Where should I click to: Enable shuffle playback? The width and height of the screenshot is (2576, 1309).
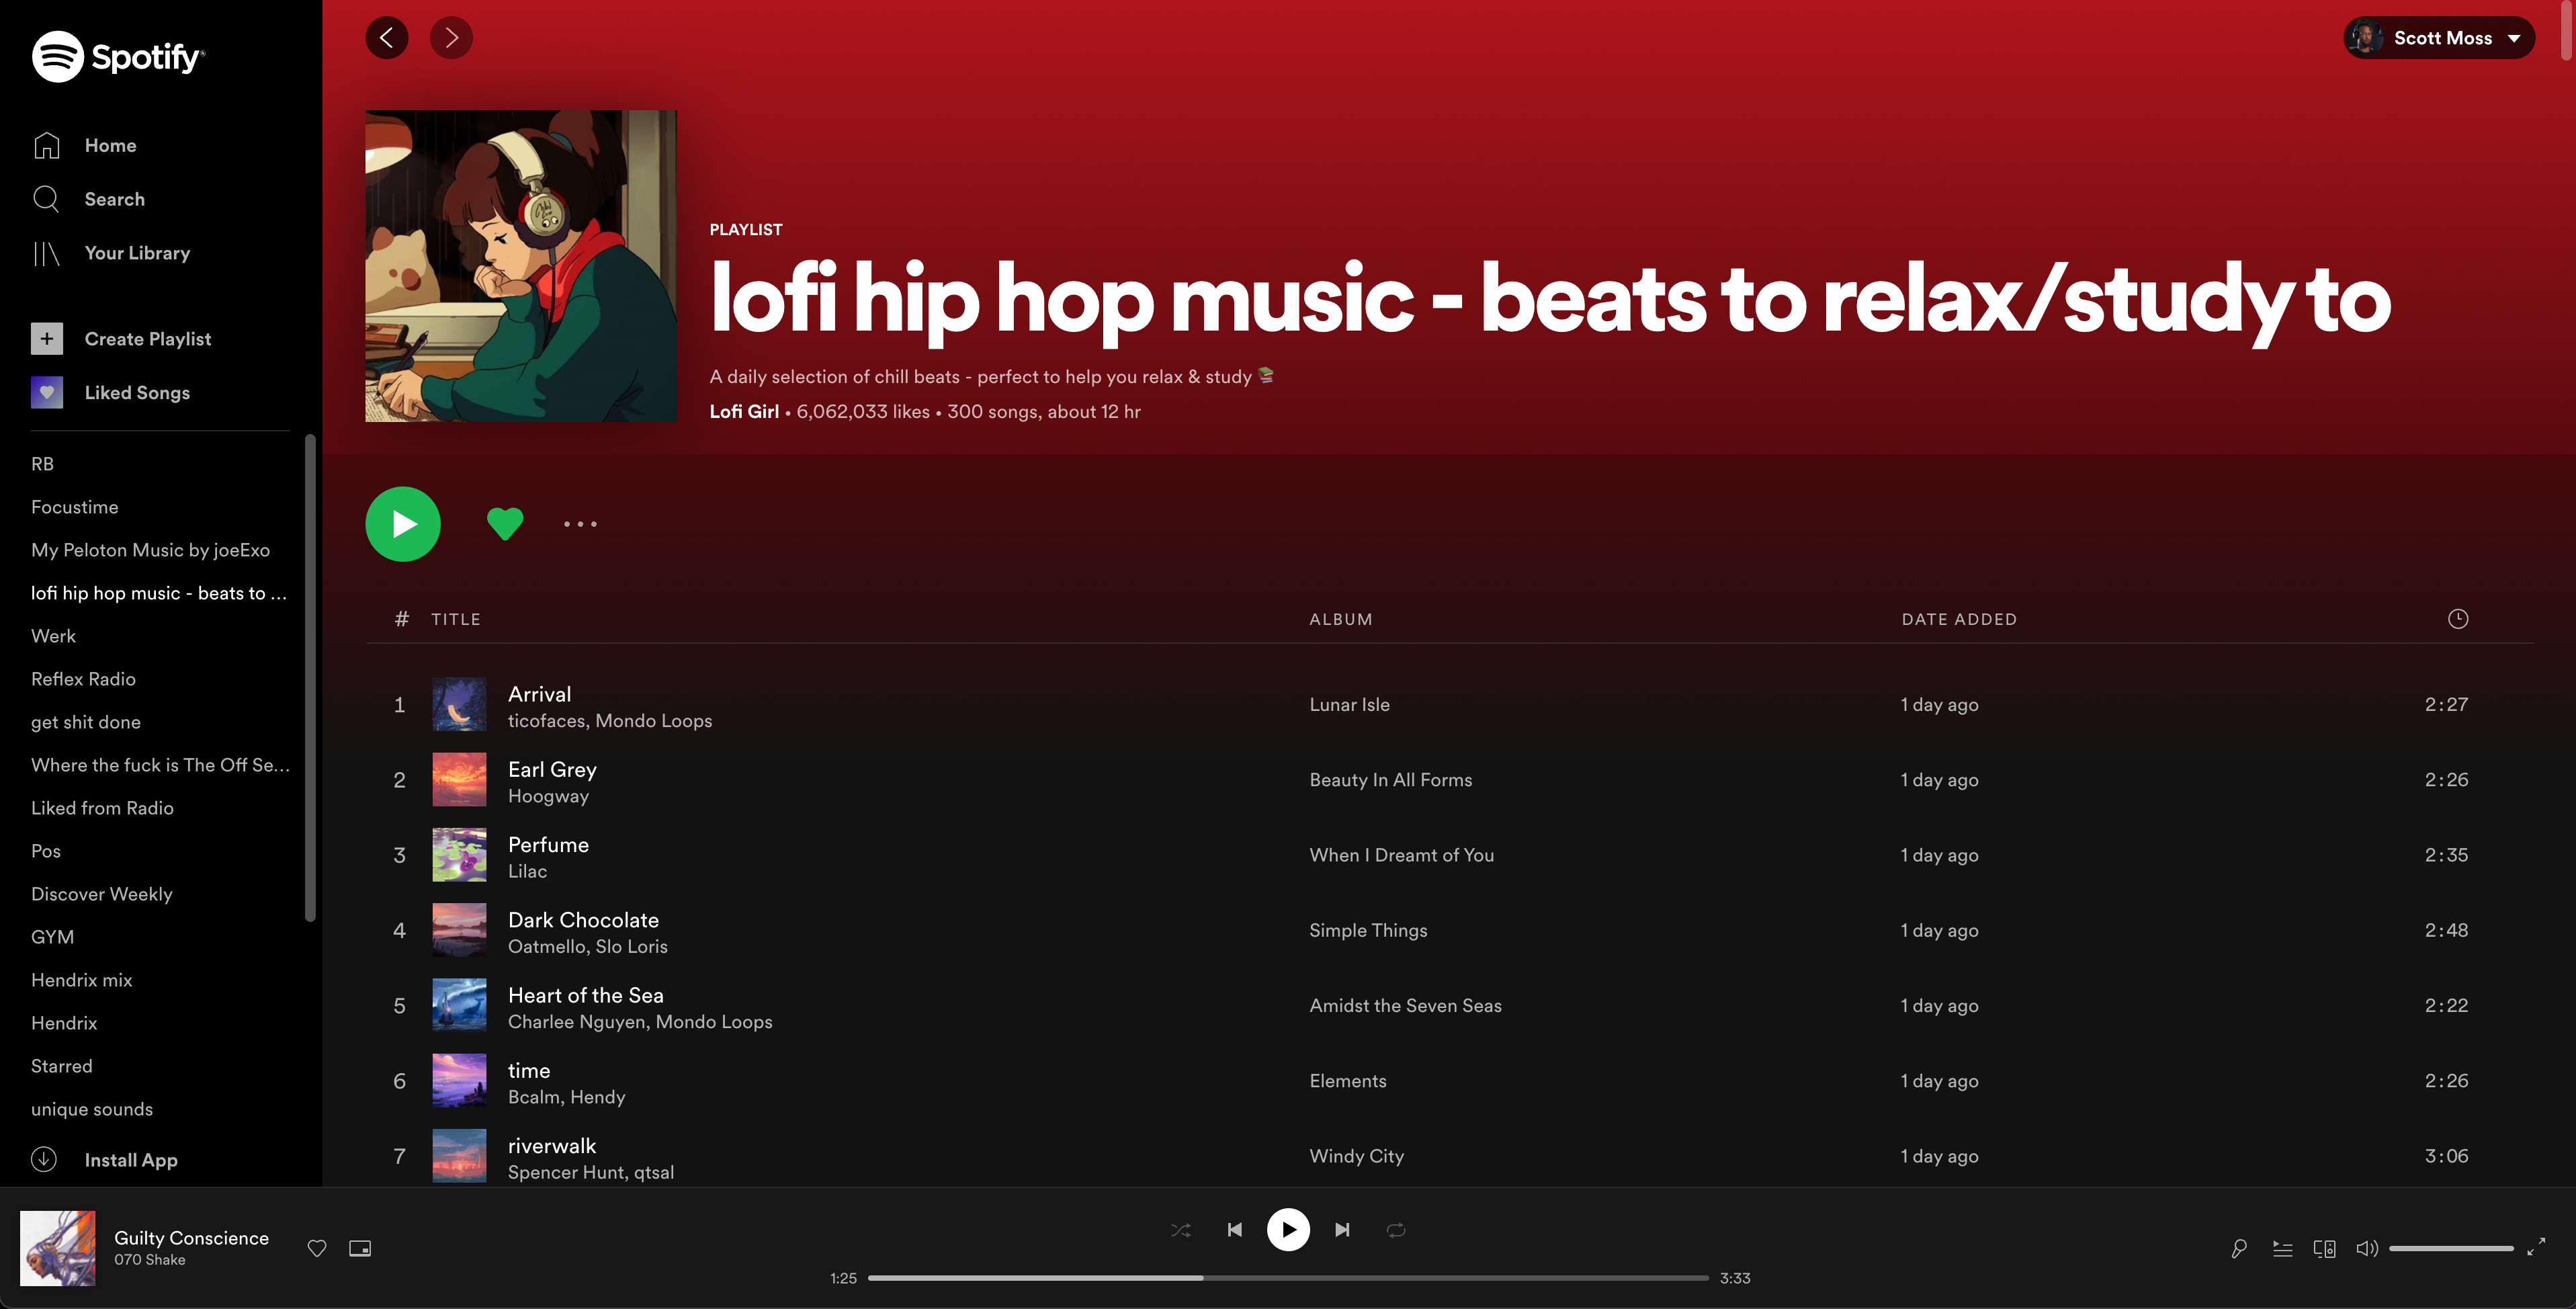pos(1180,1229)
